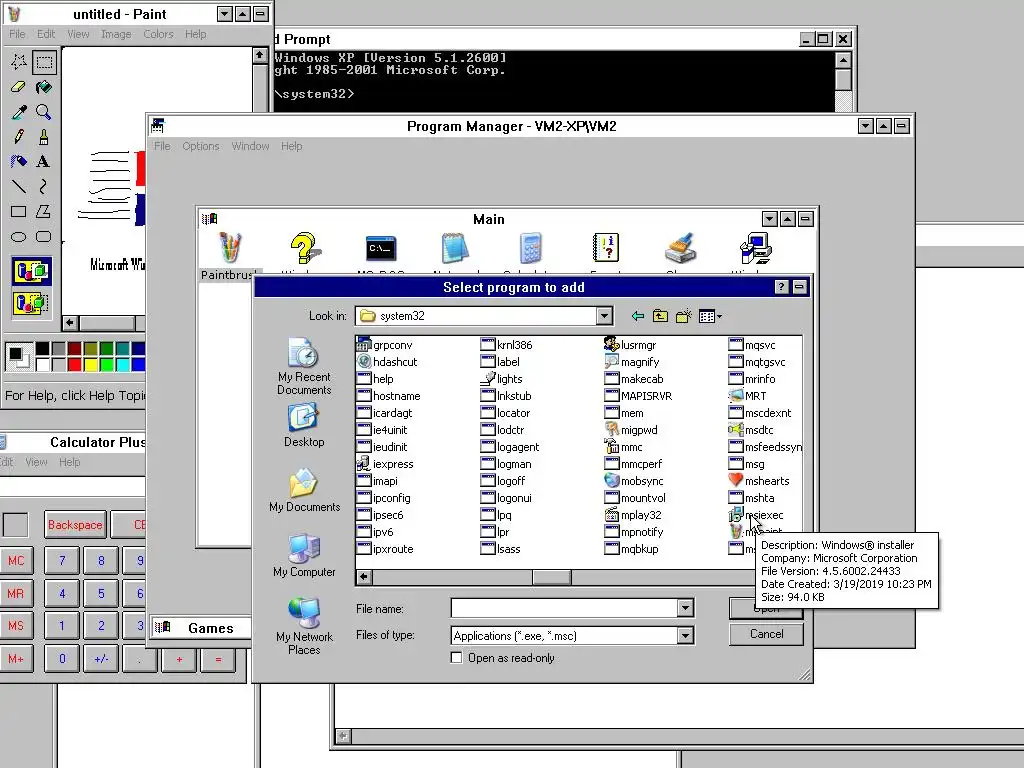Pick the Pencil tool in Paint

pos(19,136)
